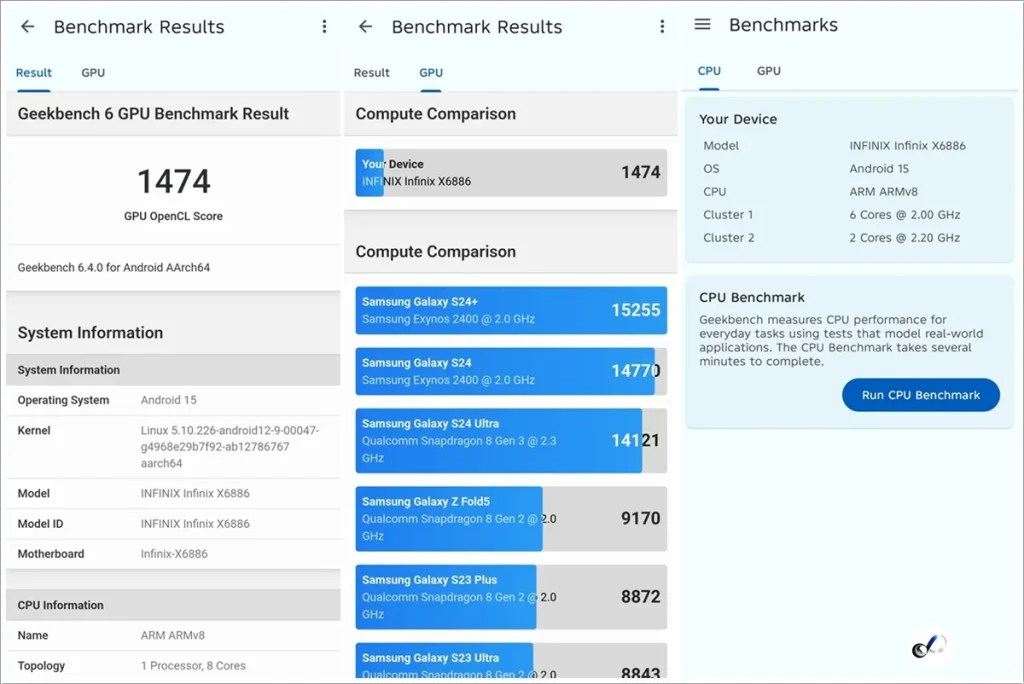Viewport: 1024px width, 684px height.
Task: Open the overflow menu on the left Benchmark Results screen
Action: coord(324,27)
